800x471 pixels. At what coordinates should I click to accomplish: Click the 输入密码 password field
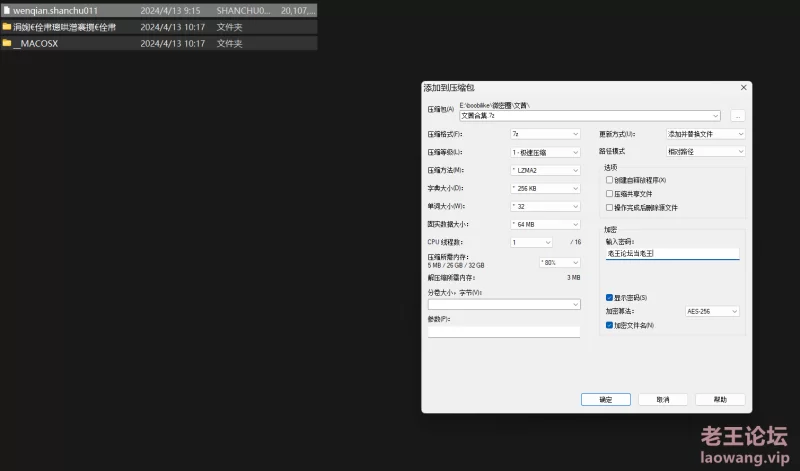(672, 253)
